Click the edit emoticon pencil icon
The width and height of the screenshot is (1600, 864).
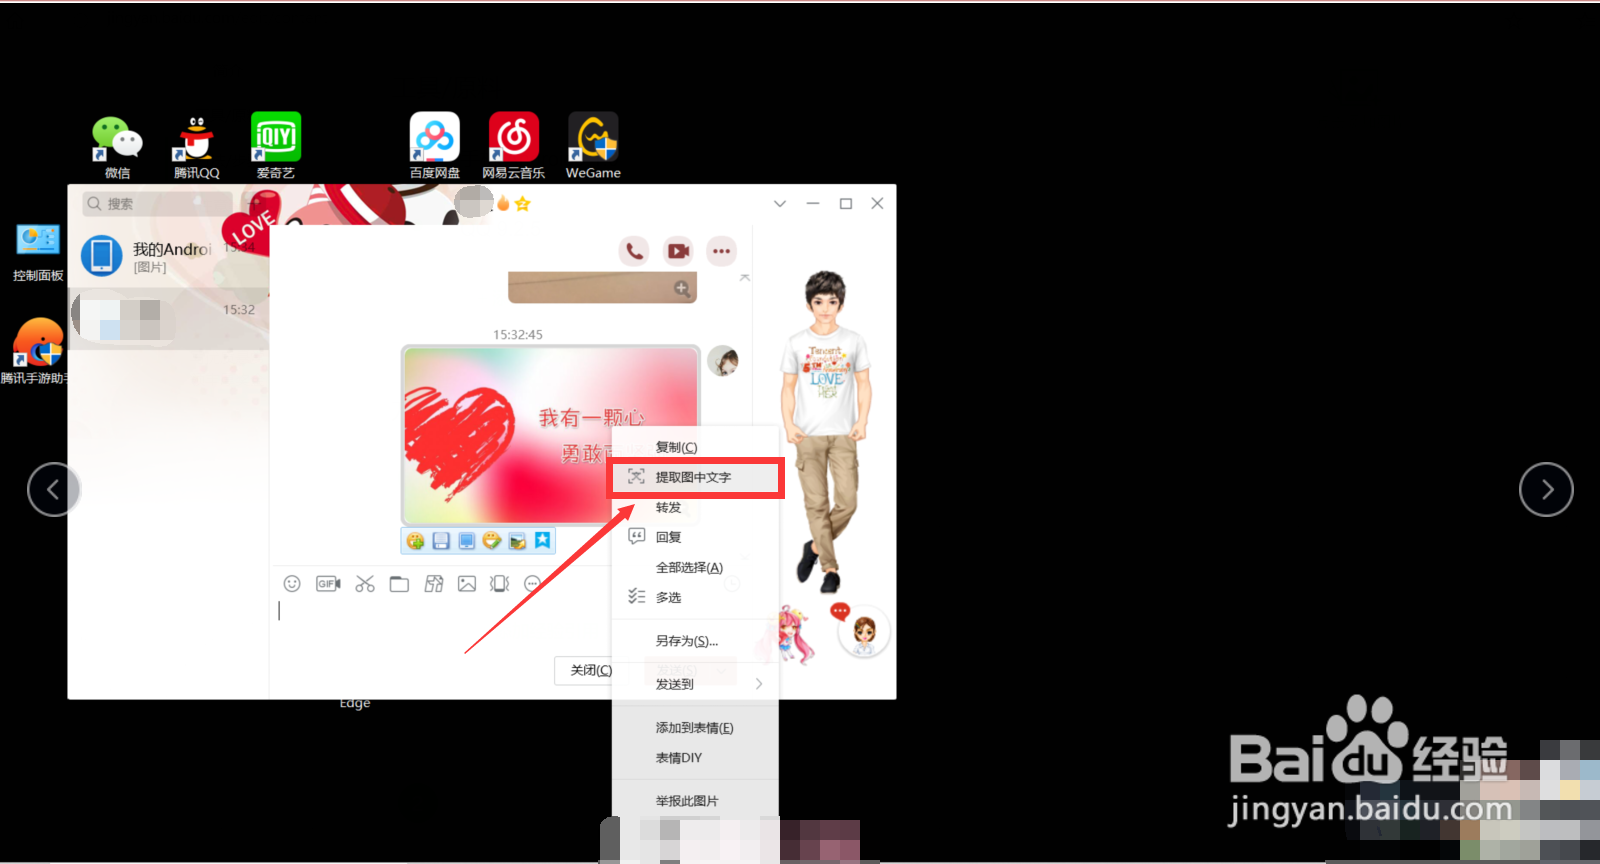tap(491, 541)
